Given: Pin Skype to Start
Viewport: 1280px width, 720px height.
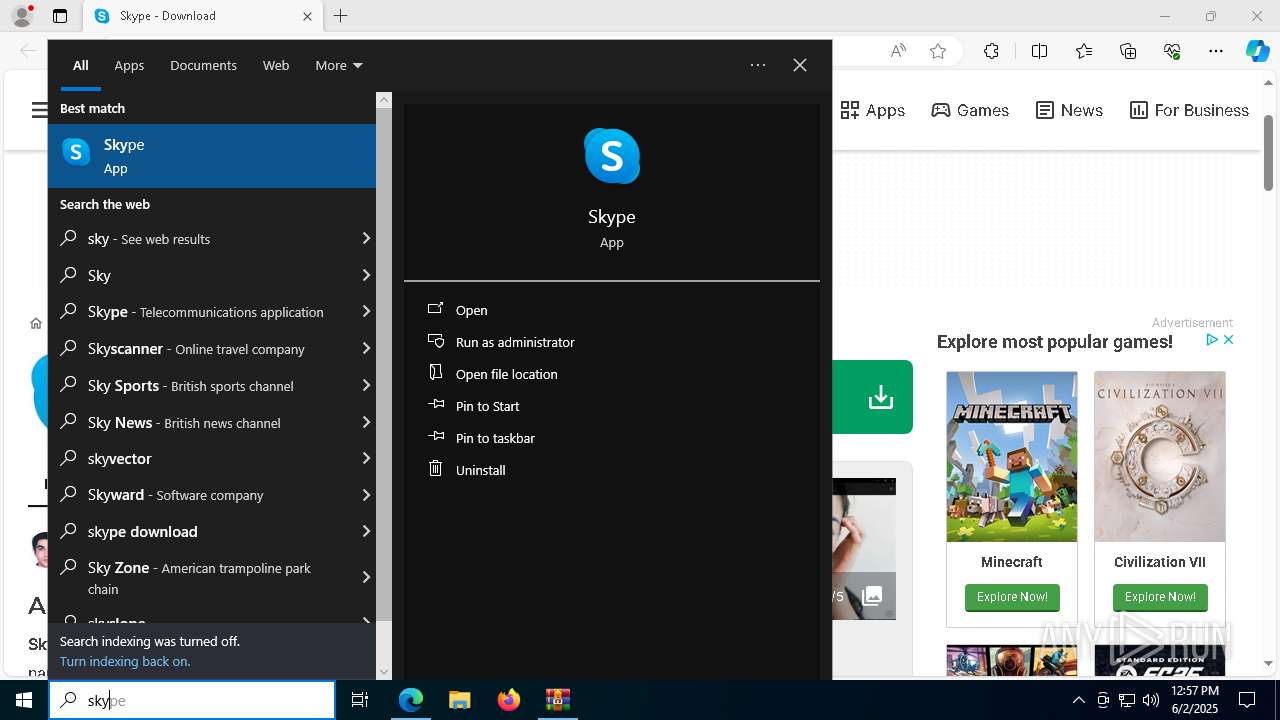Looking at the screenshot, I should point(487,406).
